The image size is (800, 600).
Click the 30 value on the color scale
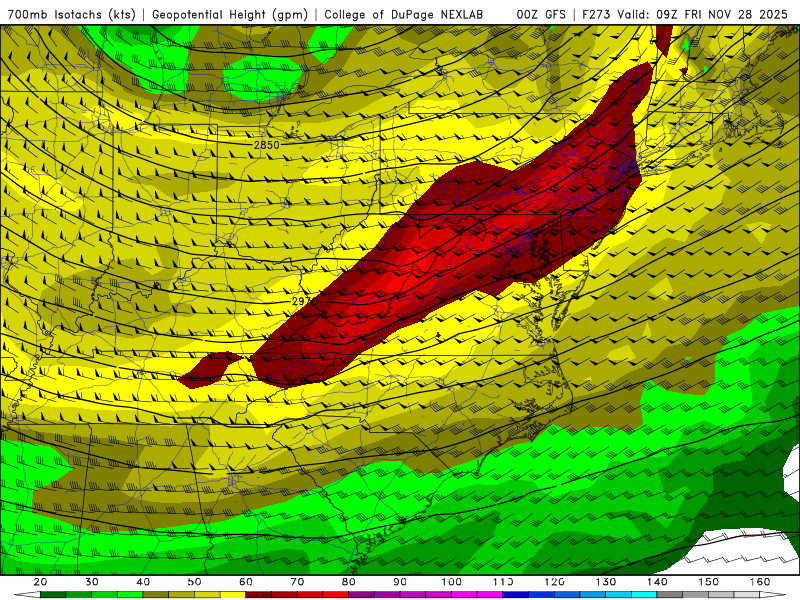click(x=92, y=582)
